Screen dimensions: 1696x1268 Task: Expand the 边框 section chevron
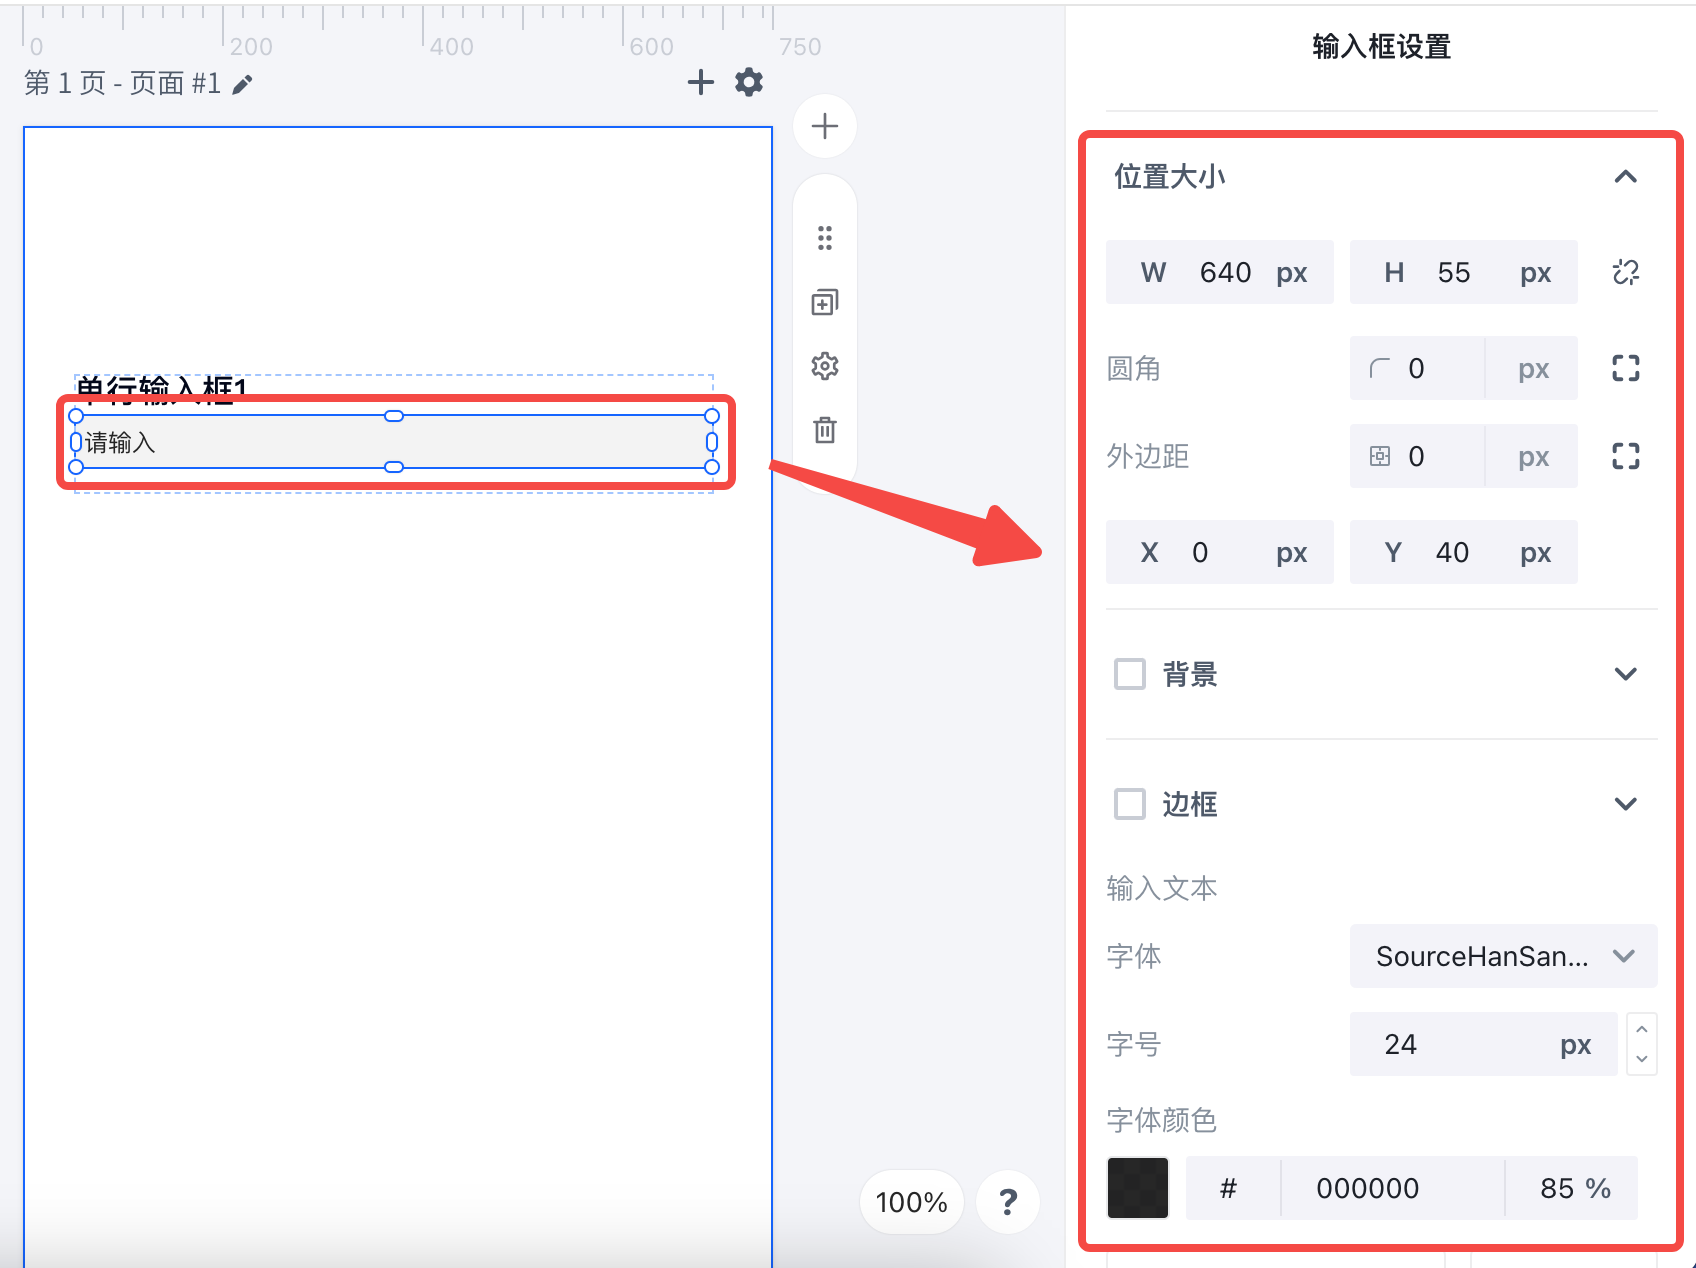coord(1626,804)
